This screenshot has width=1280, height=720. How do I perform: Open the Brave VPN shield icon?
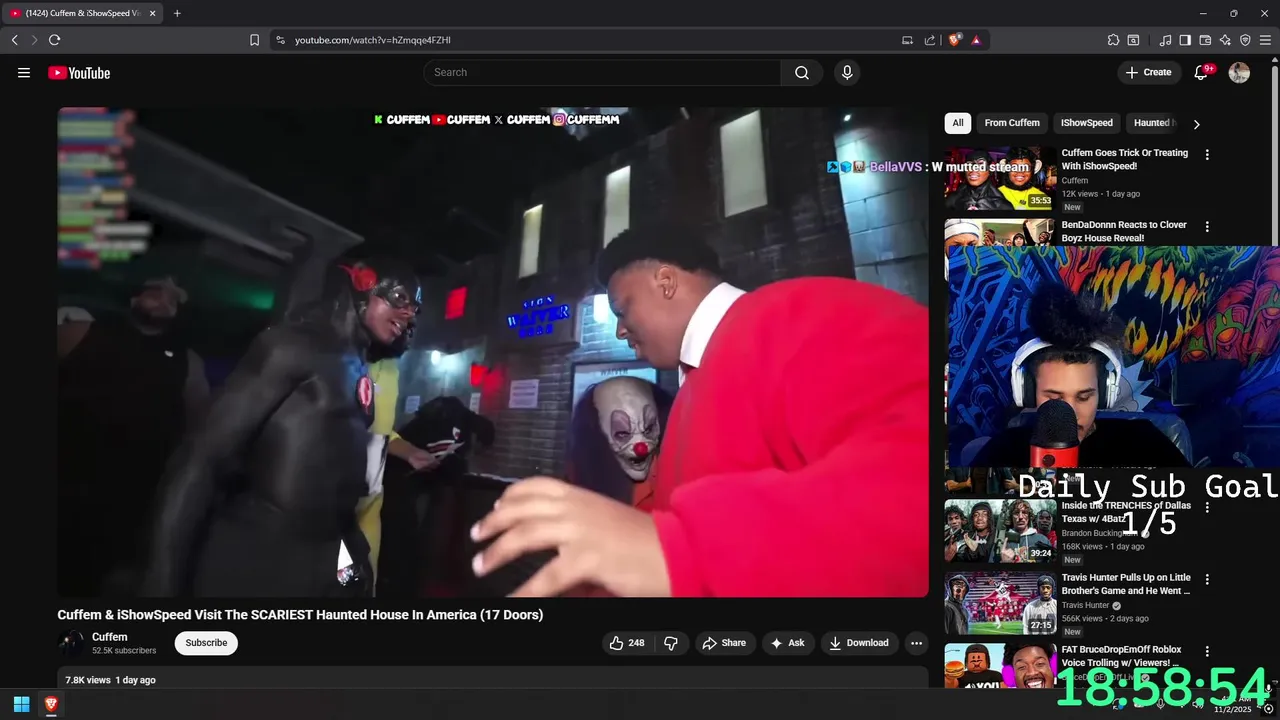pos(1245,40)
